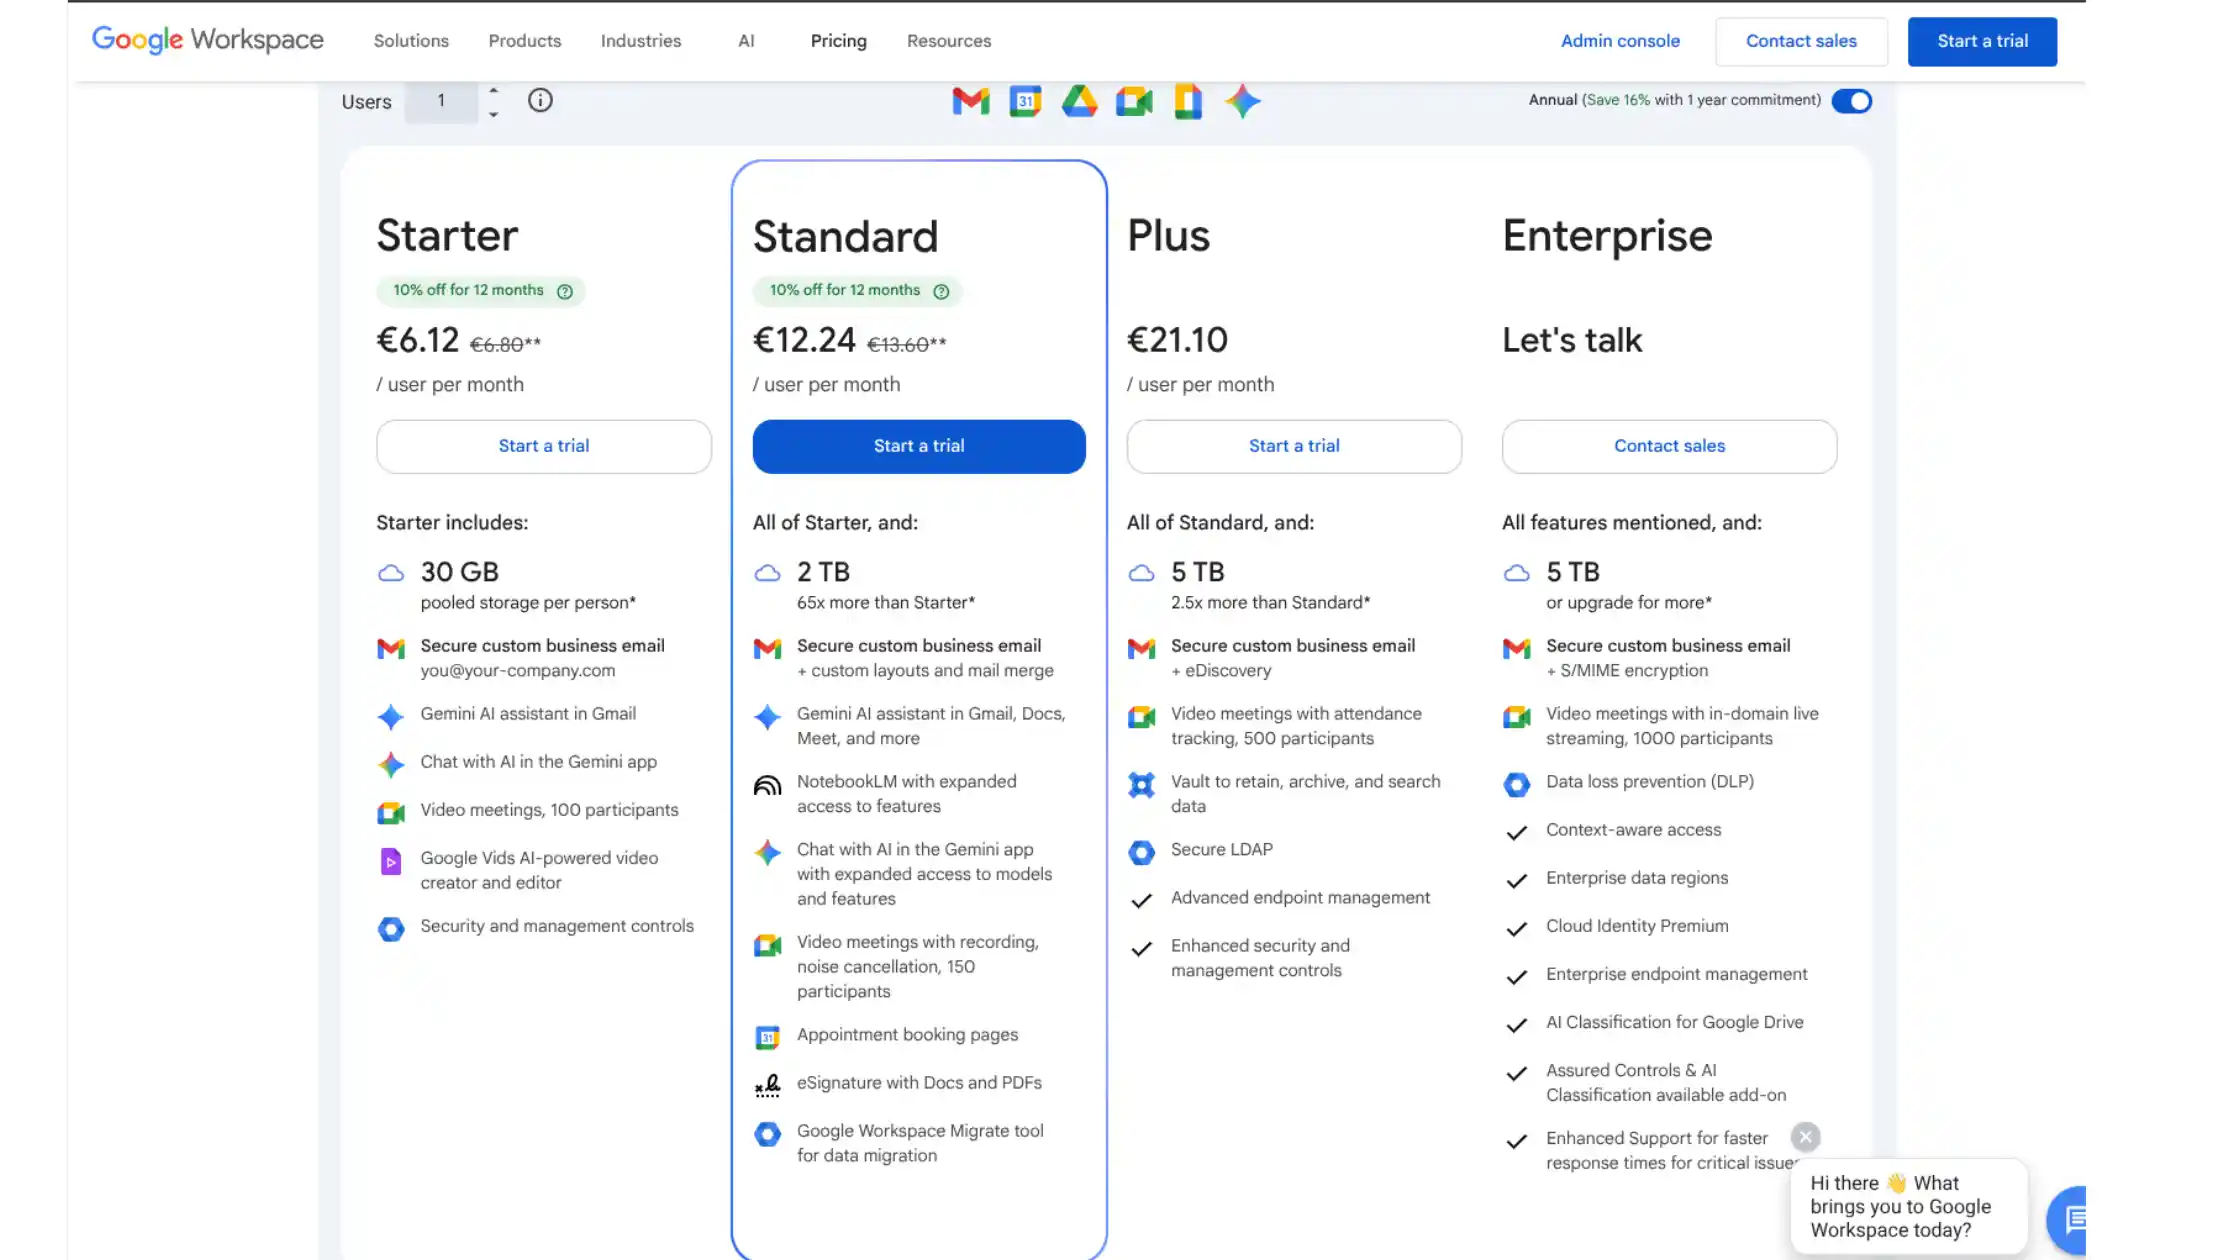Click Start a trial in the header
This screenshot has width=2240, height=1260.
tap(1982, 41)
